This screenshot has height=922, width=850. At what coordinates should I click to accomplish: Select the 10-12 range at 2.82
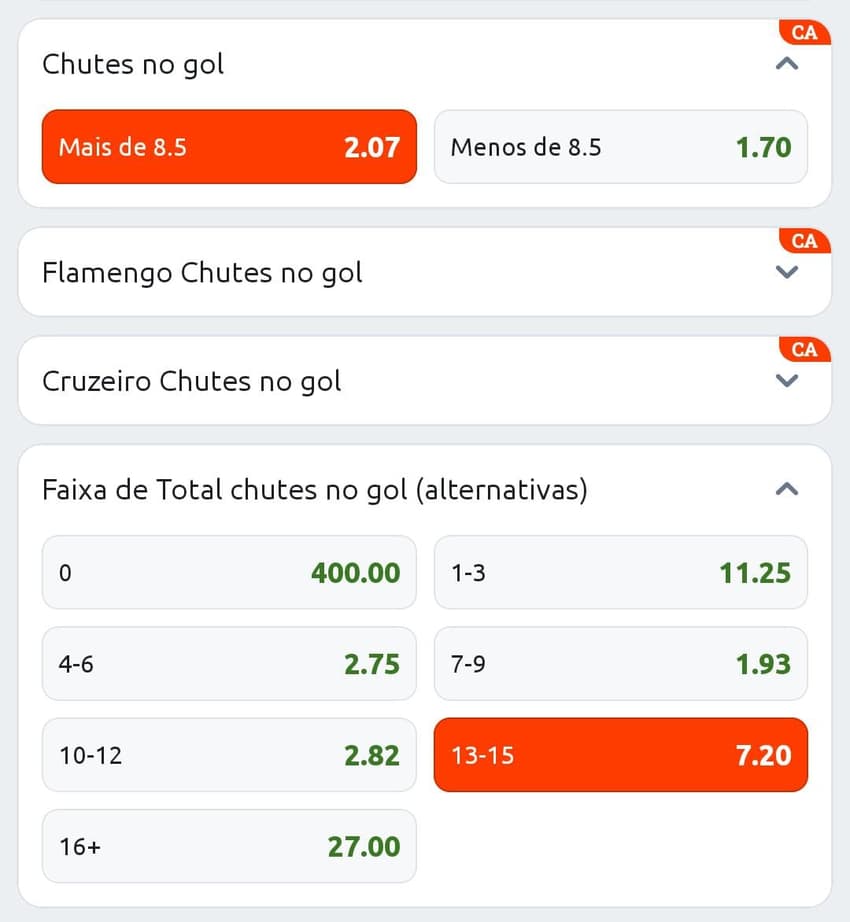coord(229,755)
